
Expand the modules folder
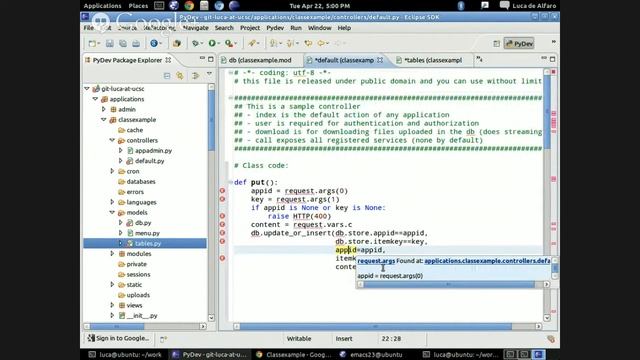(x=112, y=253)
